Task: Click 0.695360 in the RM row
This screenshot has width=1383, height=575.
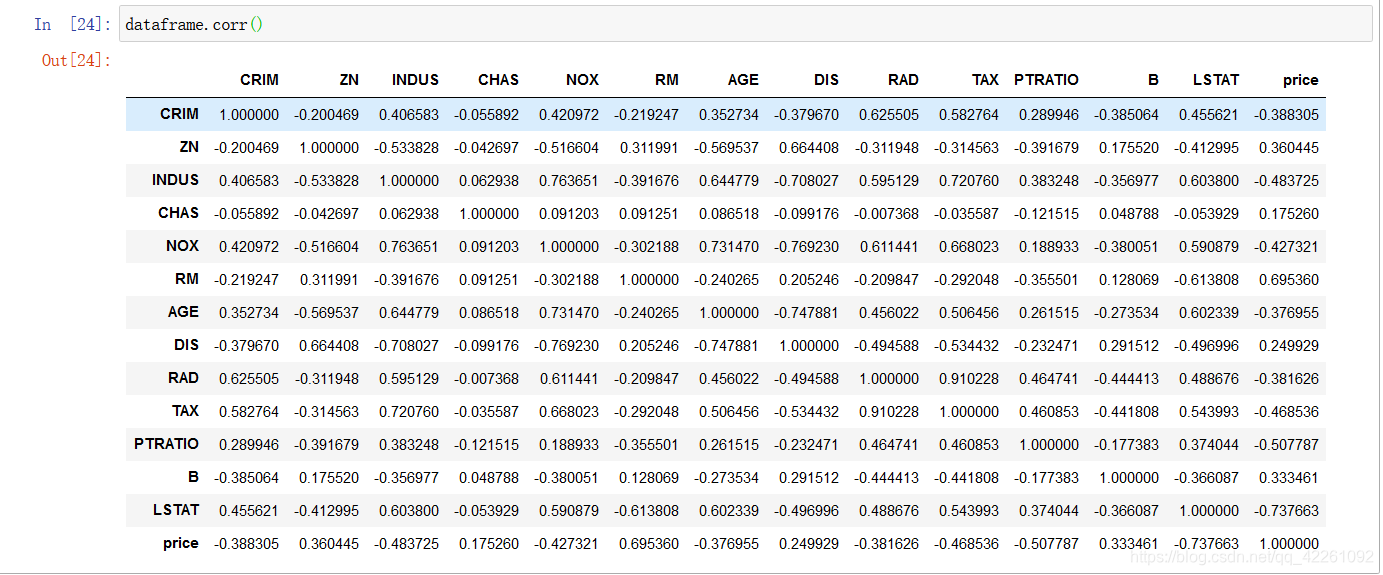Action: pyautogui.click(x=1289, y=280)
